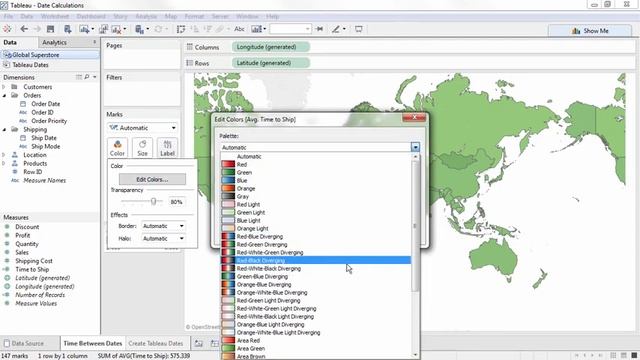
Task: Open the Worksheet menu
Action: pos(55,16)
